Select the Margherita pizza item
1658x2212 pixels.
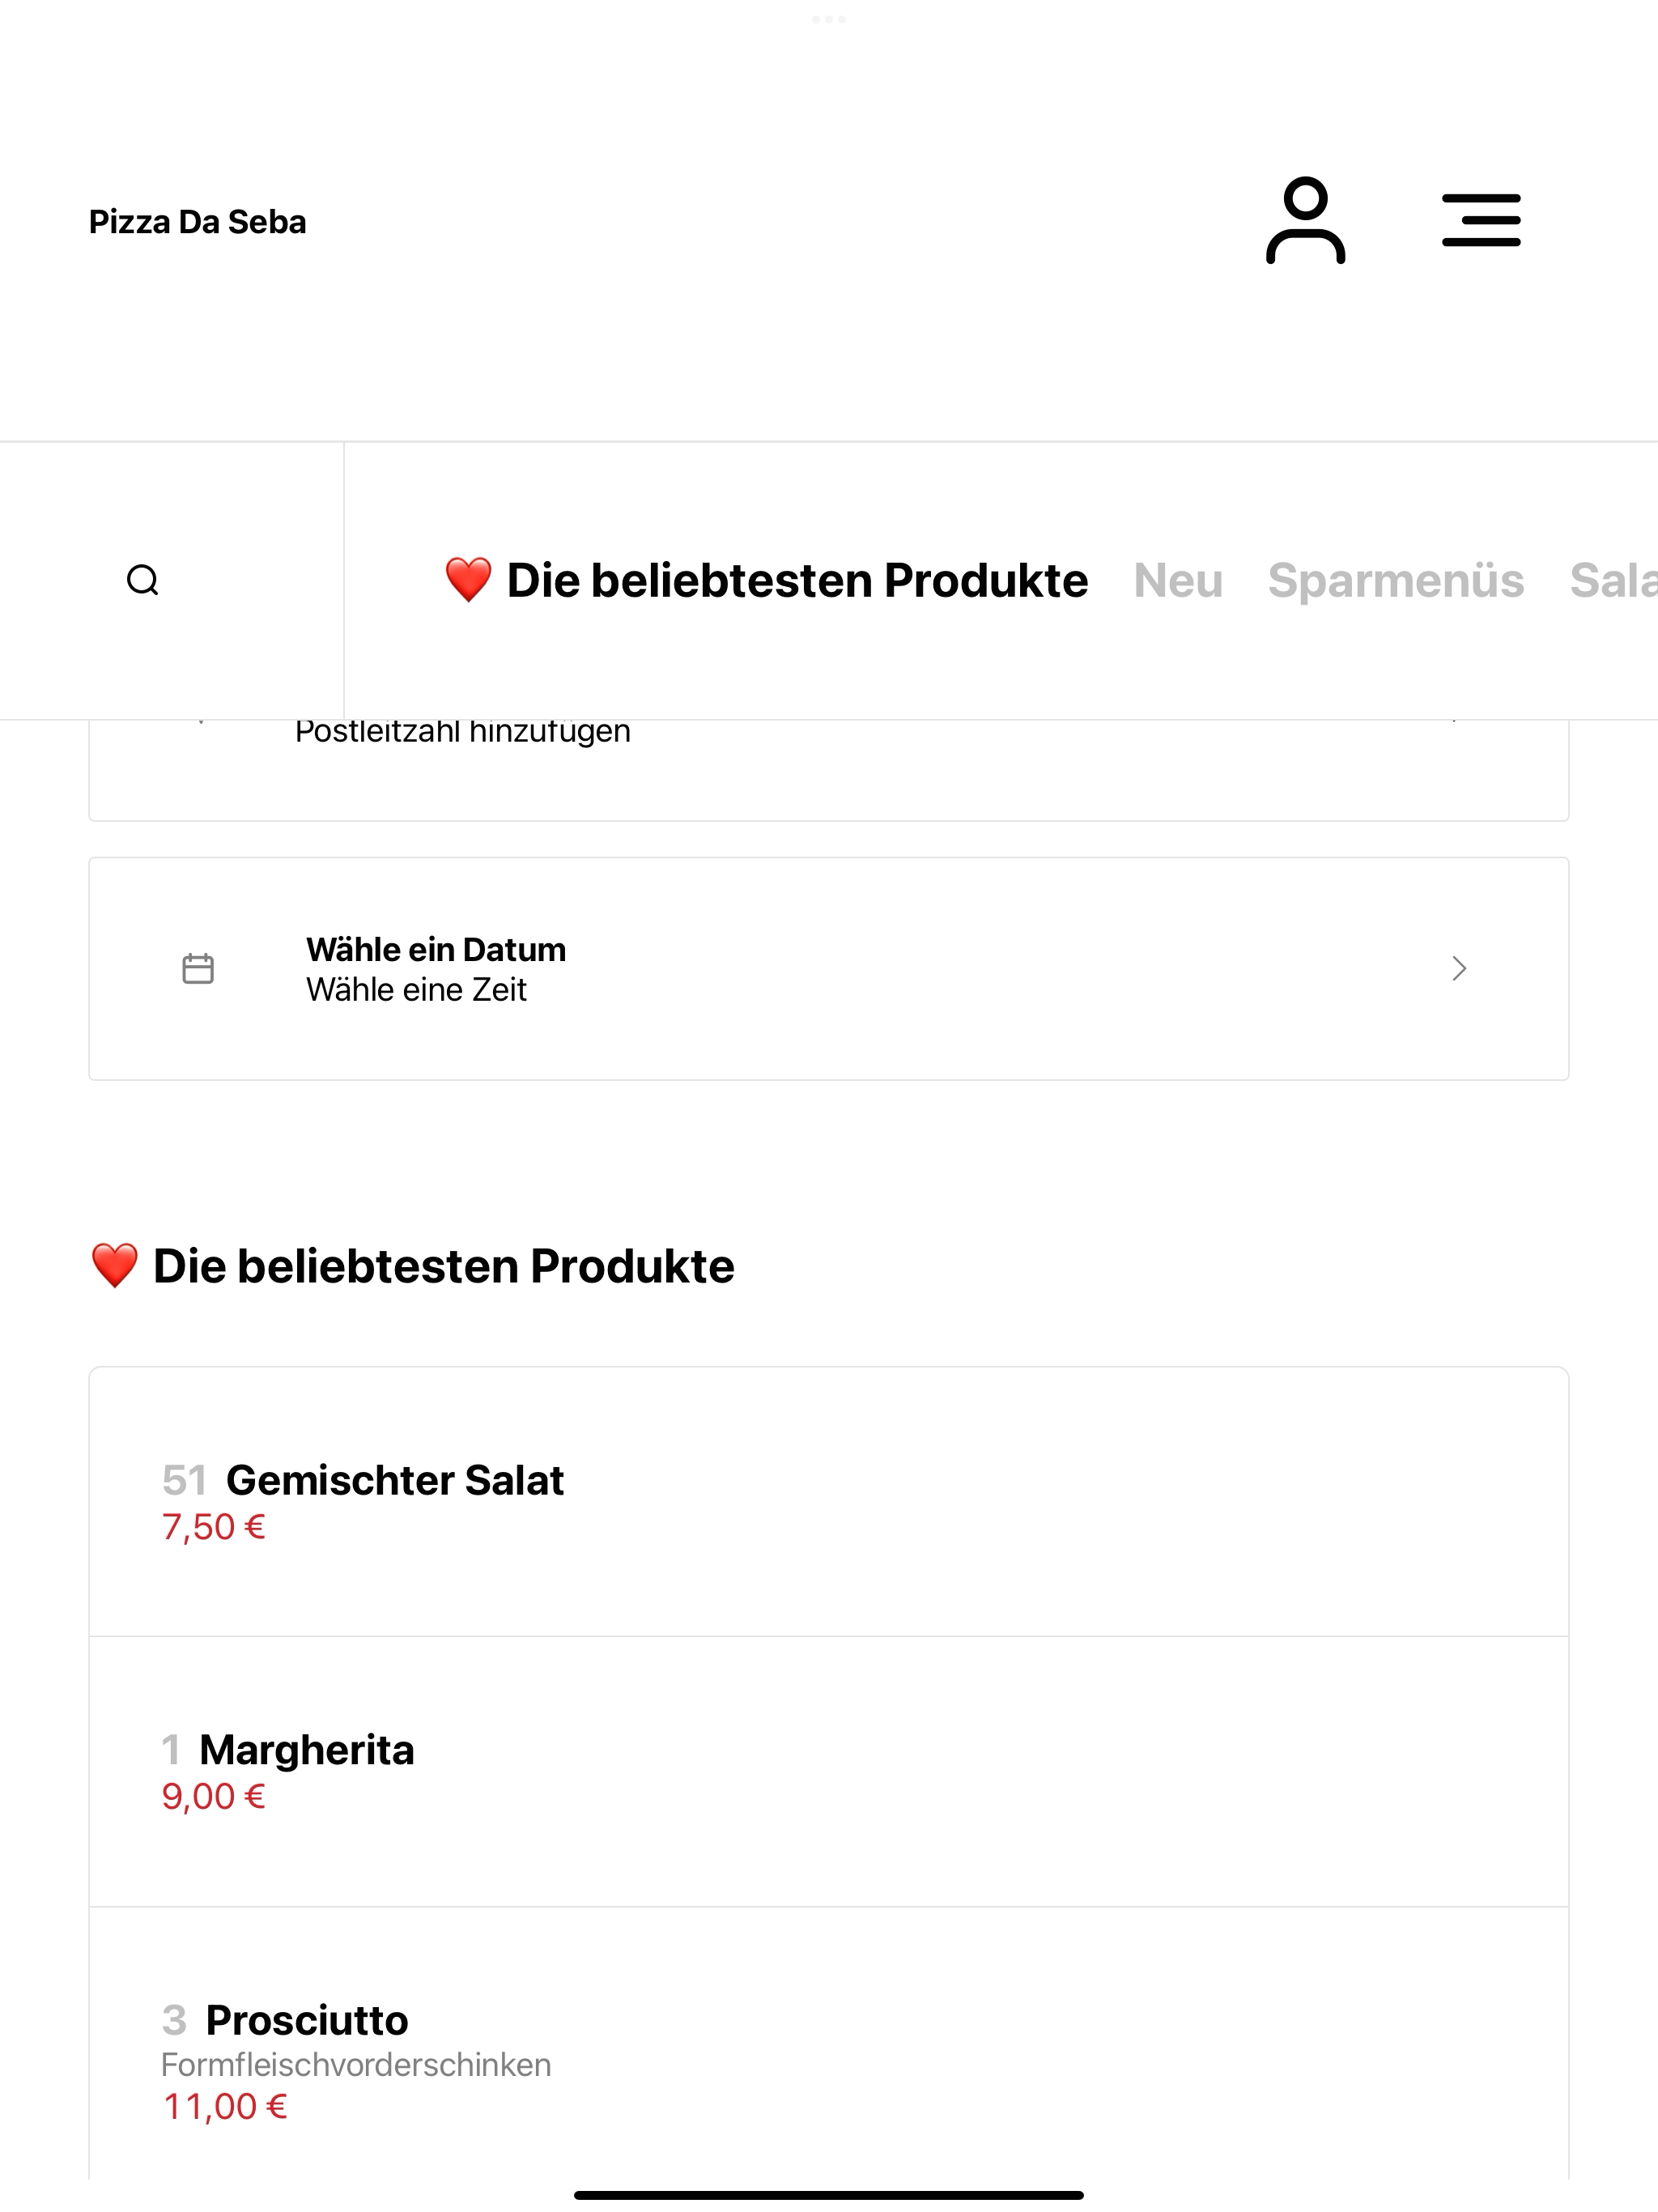[x=829, y=1772]
